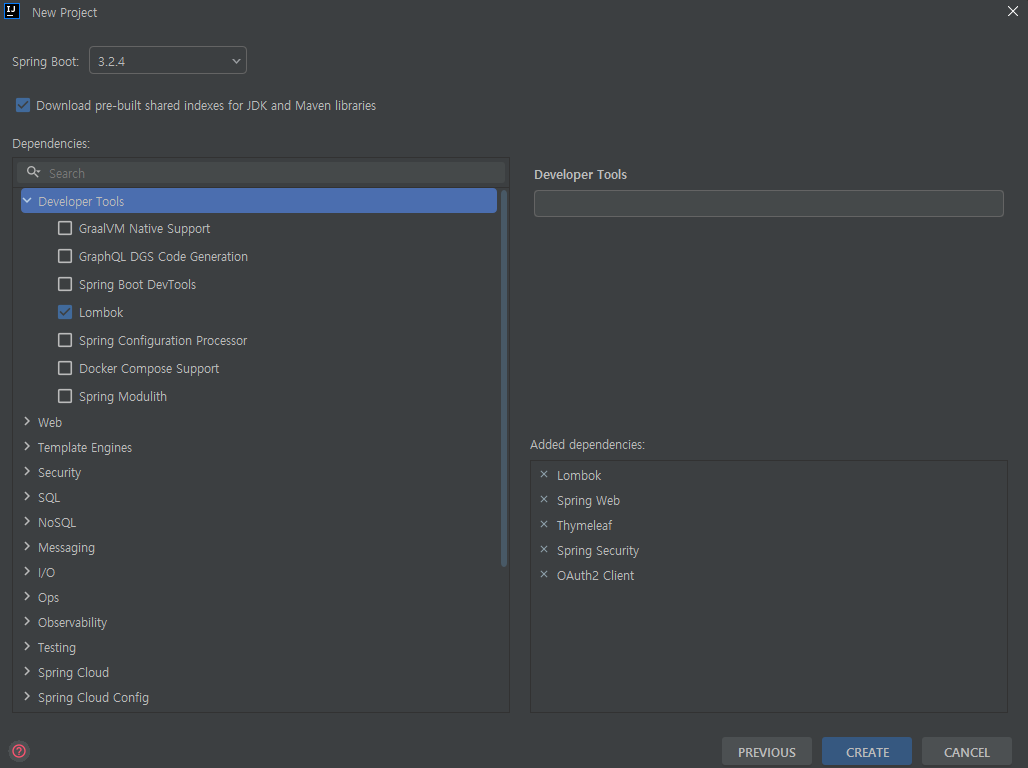Select 'Web' category label
Image resolution: width=1028 pixels, height=768 pixels.
coord(50,422)
